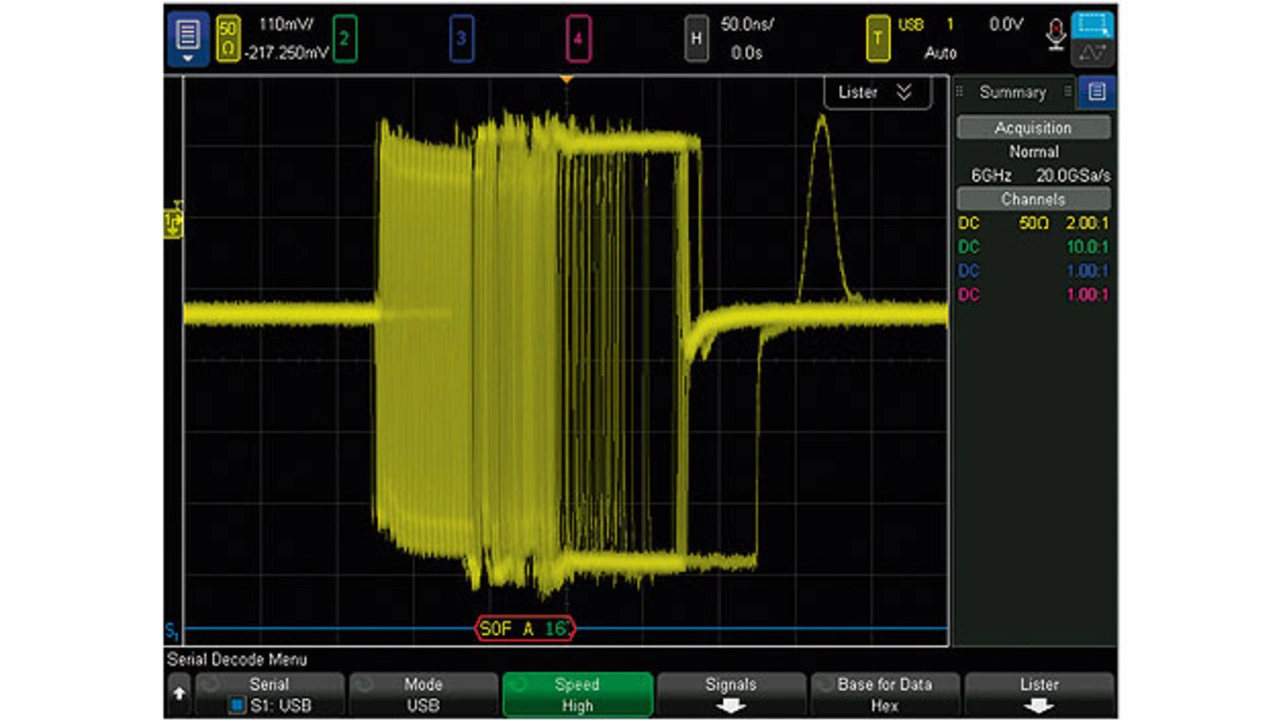Select the SOF A 16 decode packet

pyautogui.click(x=525, y=629)
